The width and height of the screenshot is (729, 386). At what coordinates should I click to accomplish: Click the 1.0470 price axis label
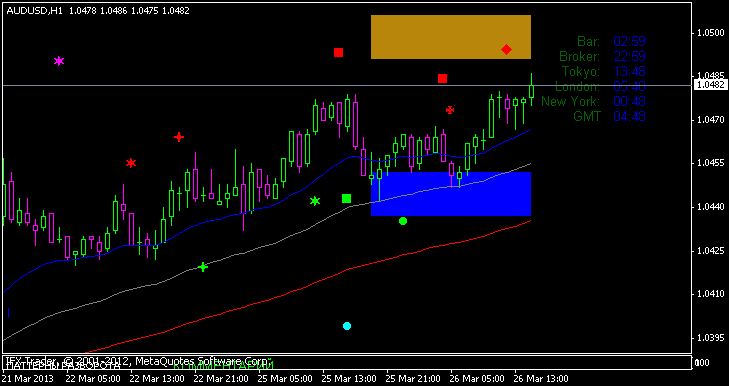point(711,120)
